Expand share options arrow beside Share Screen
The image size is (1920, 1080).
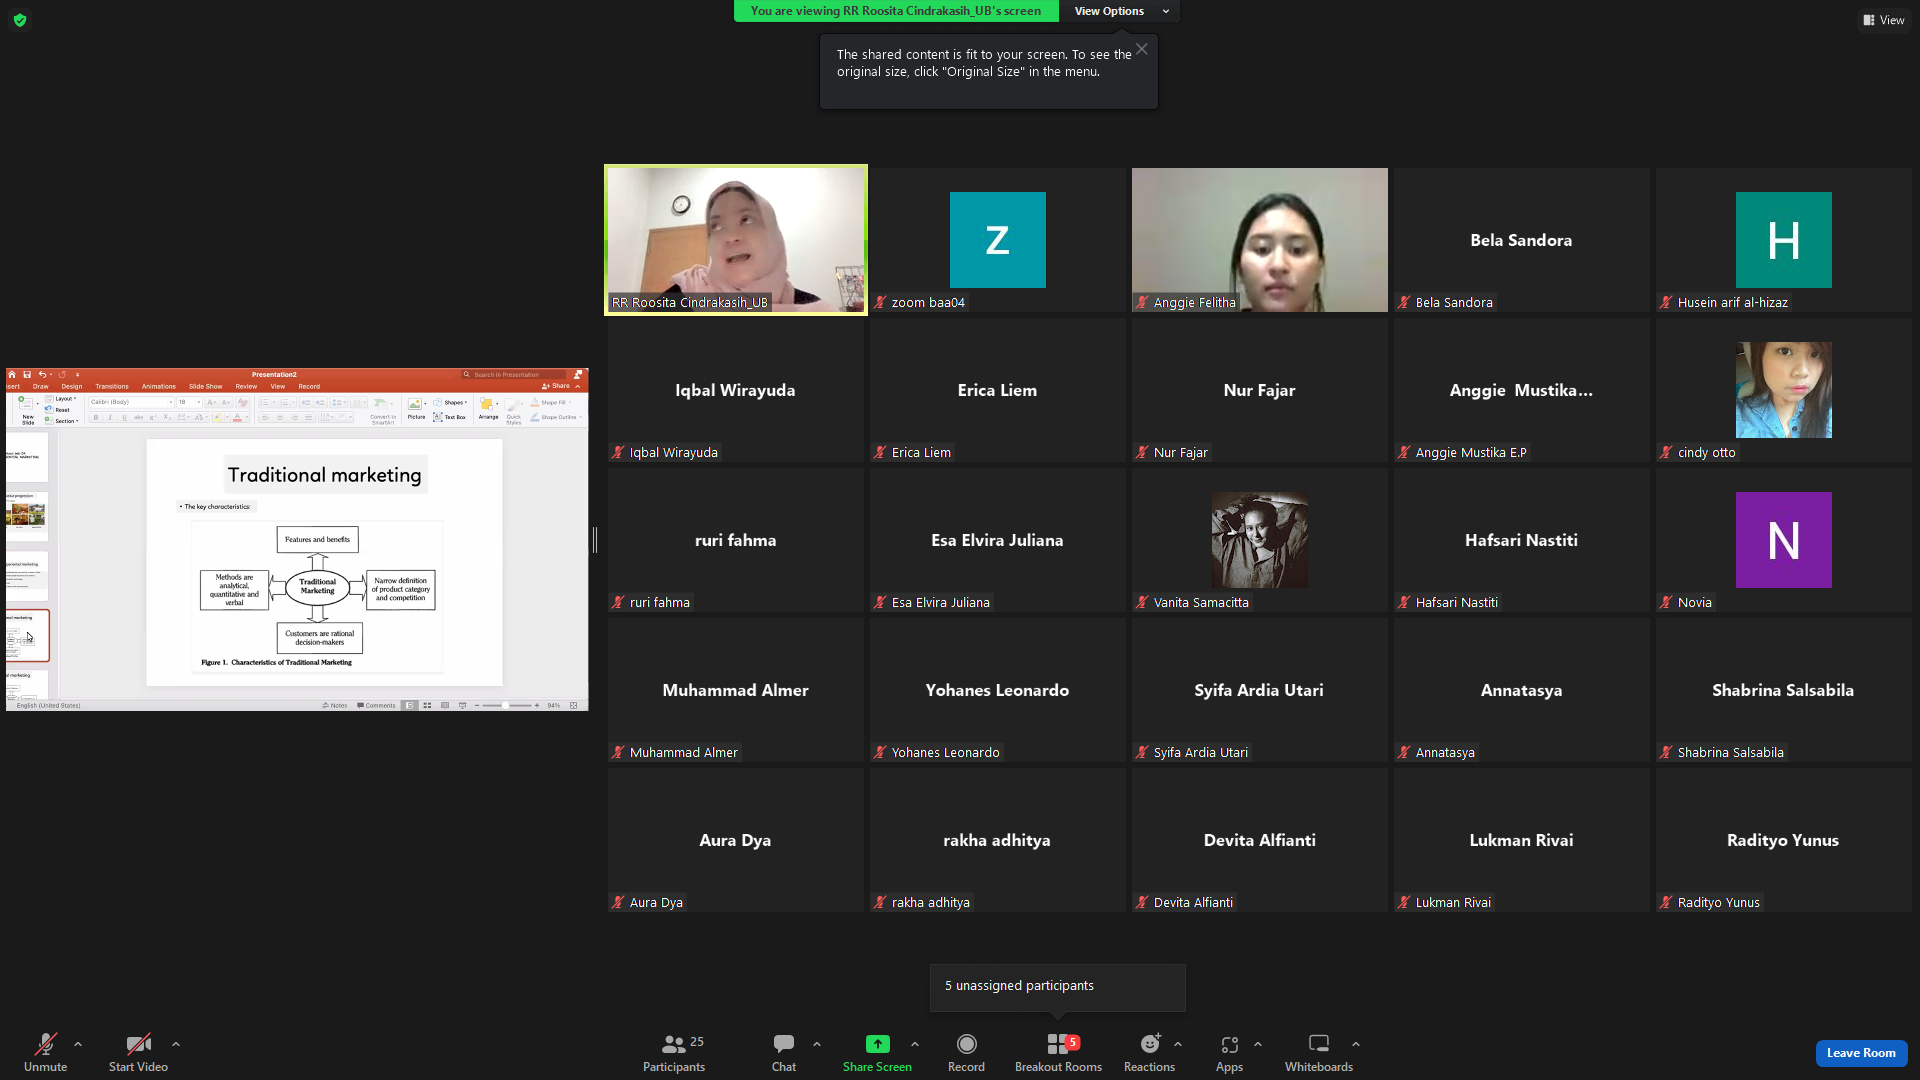[x=914, y=1044]
